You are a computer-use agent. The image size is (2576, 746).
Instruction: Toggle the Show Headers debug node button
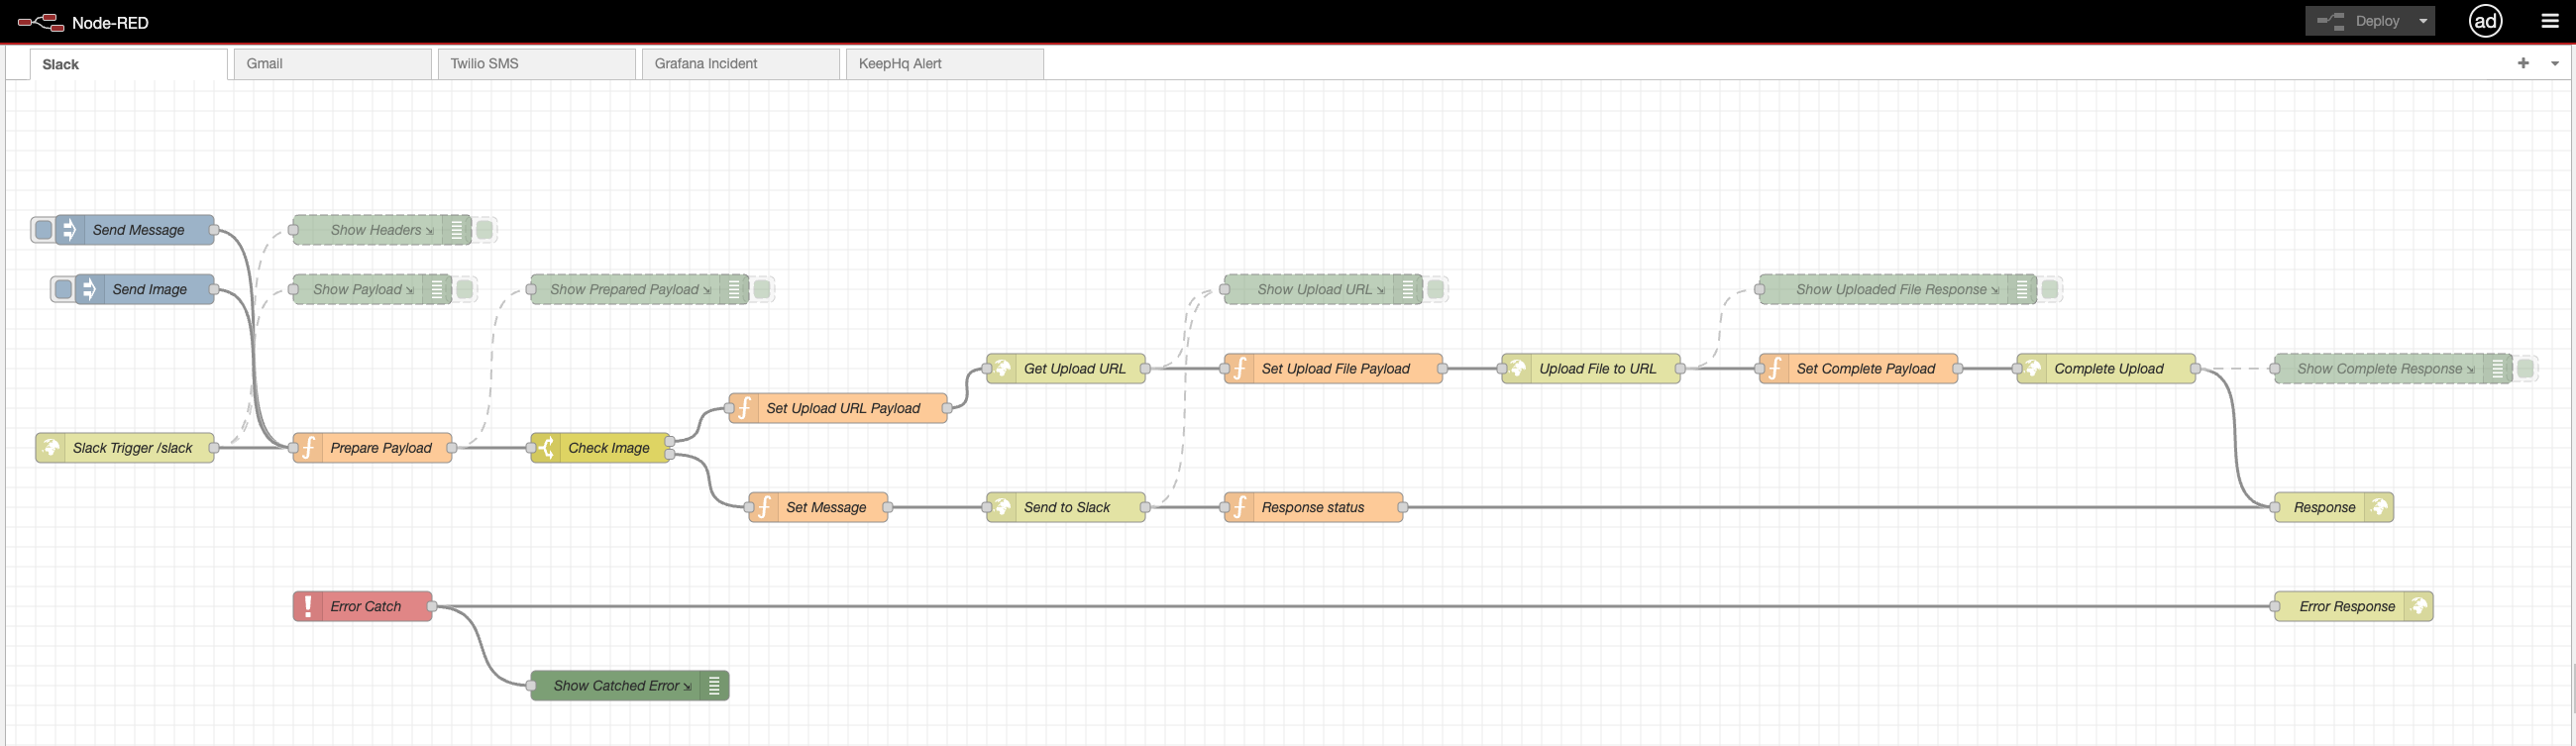pos(485,230)
